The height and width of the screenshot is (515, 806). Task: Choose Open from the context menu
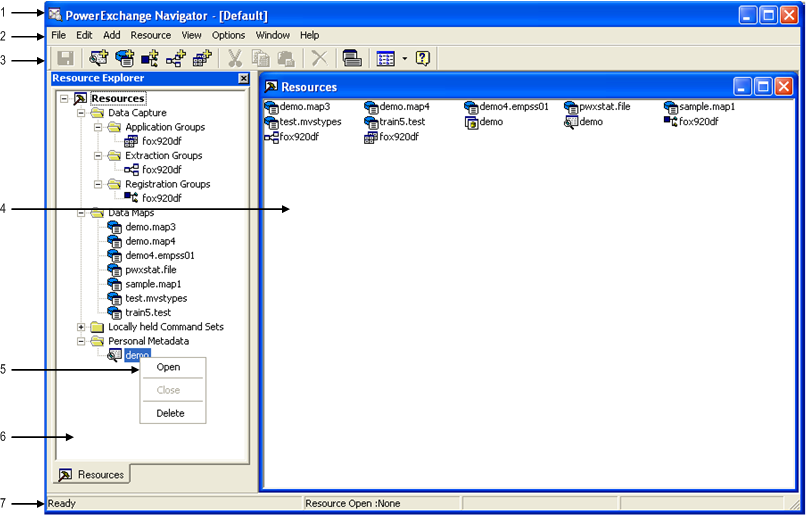coord(169,367)
